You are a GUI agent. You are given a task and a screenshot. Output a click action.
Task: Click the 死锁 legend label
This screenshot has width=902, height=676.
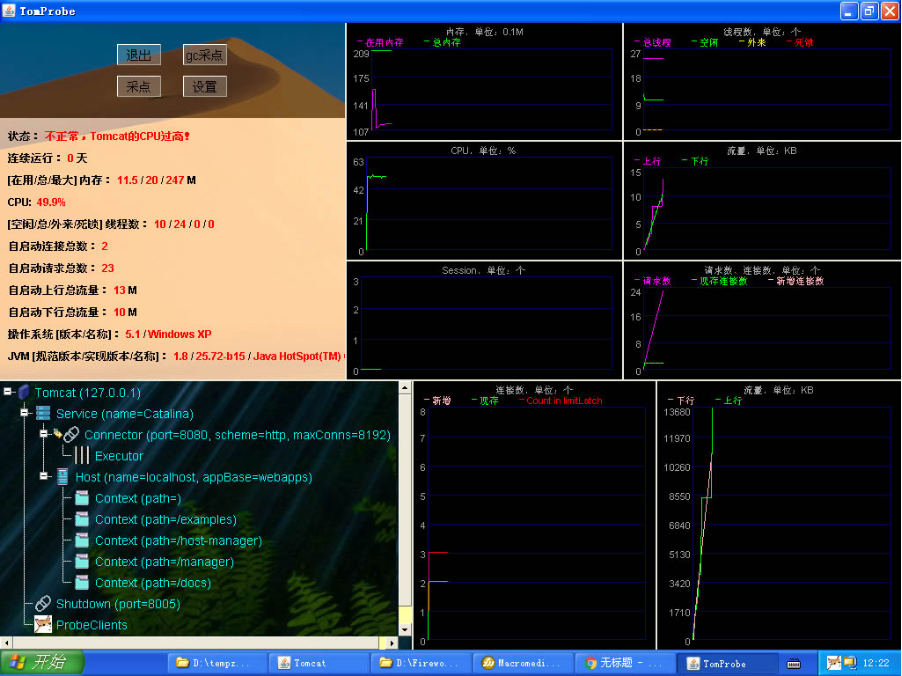click(804, 43)
